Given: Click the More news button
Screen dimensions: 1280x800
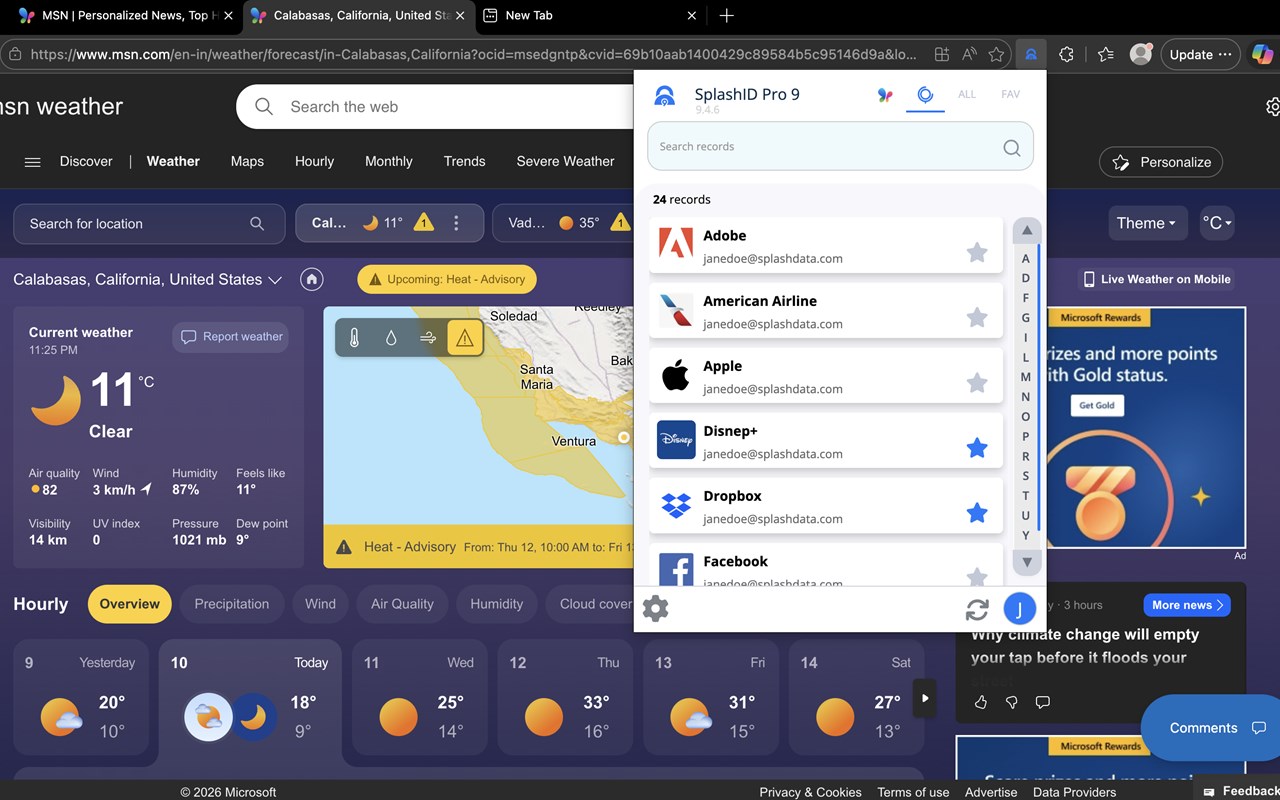Looking at the screenshot, I should [1187, 605].
